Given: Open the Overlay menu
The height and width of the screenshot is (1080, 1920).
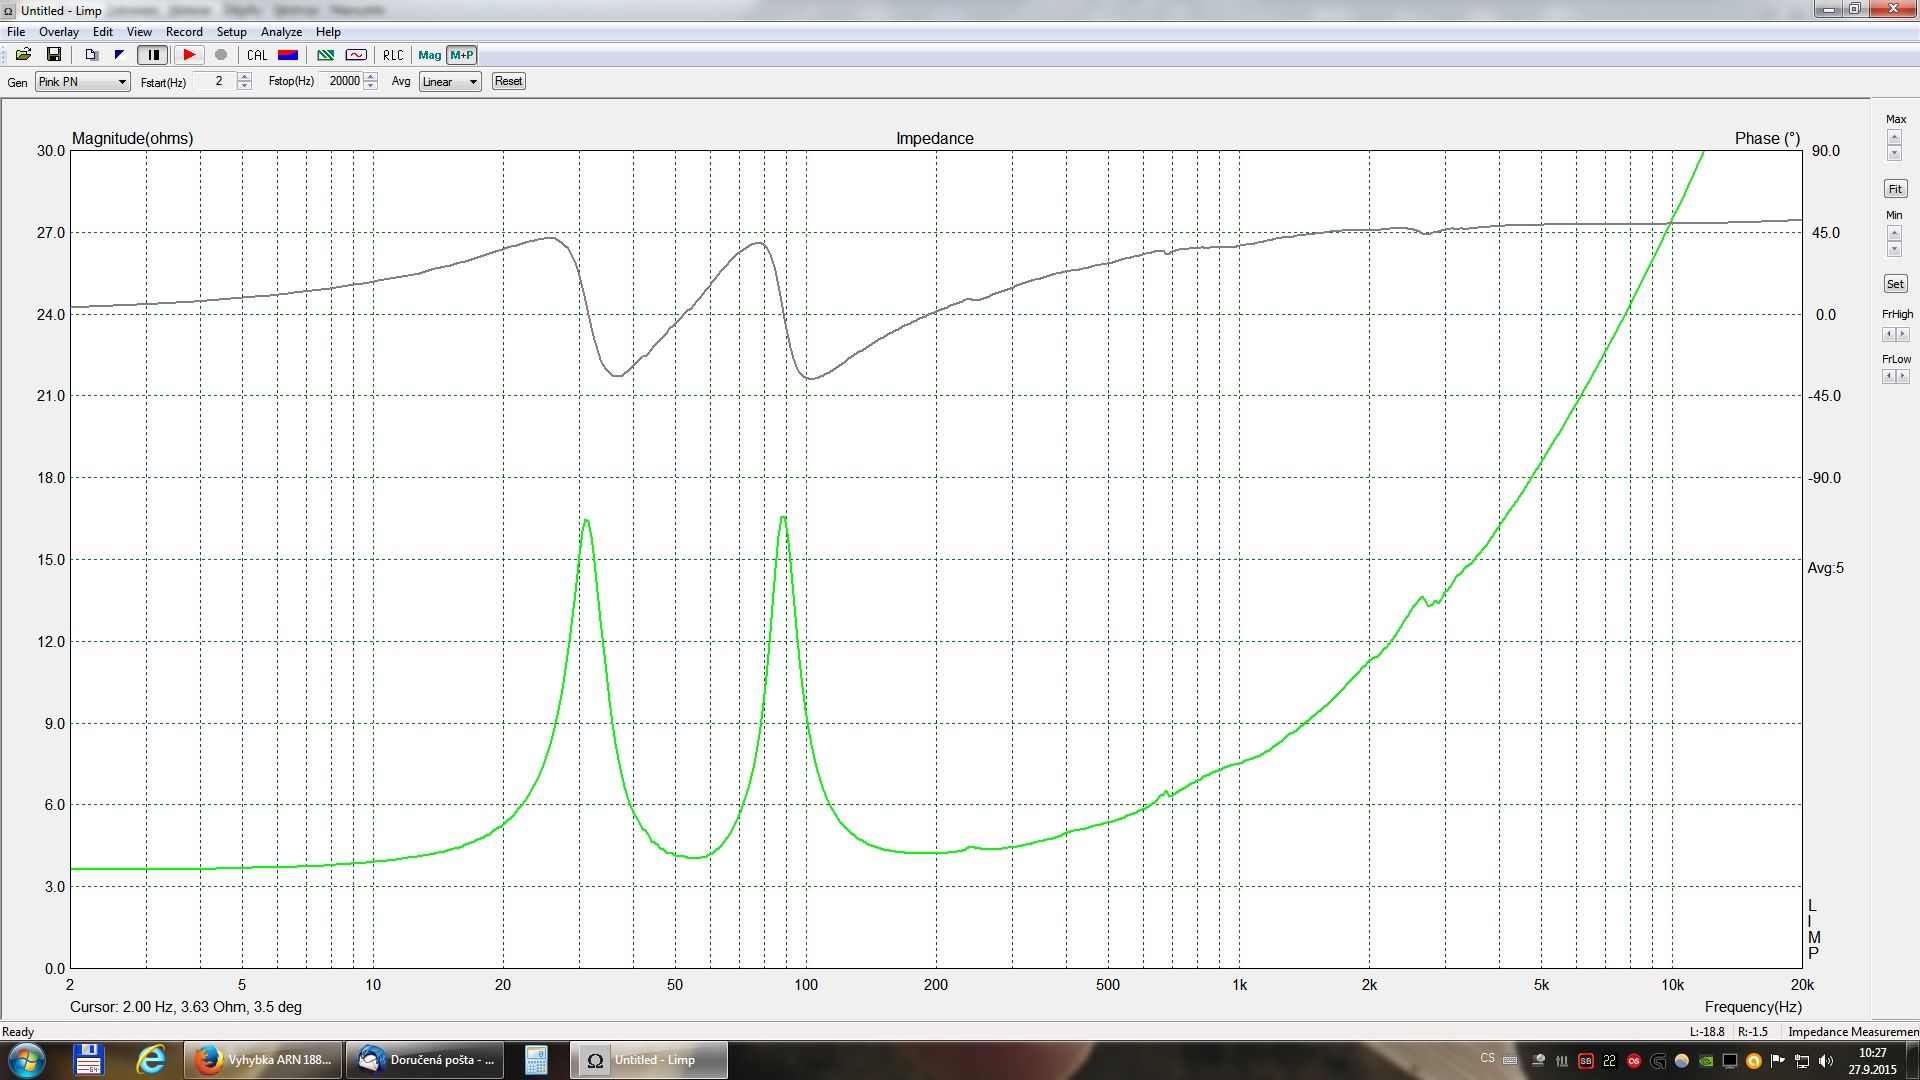Looking at the screenshot, I should [58, 32].
